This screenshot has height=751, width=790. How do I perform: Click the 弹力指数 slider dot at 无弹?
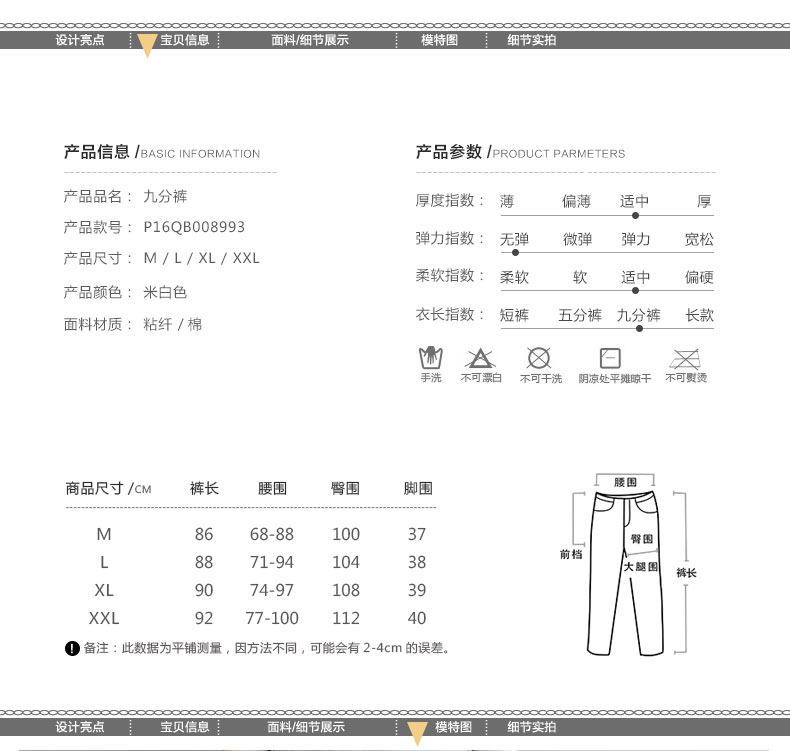point(515,253)
